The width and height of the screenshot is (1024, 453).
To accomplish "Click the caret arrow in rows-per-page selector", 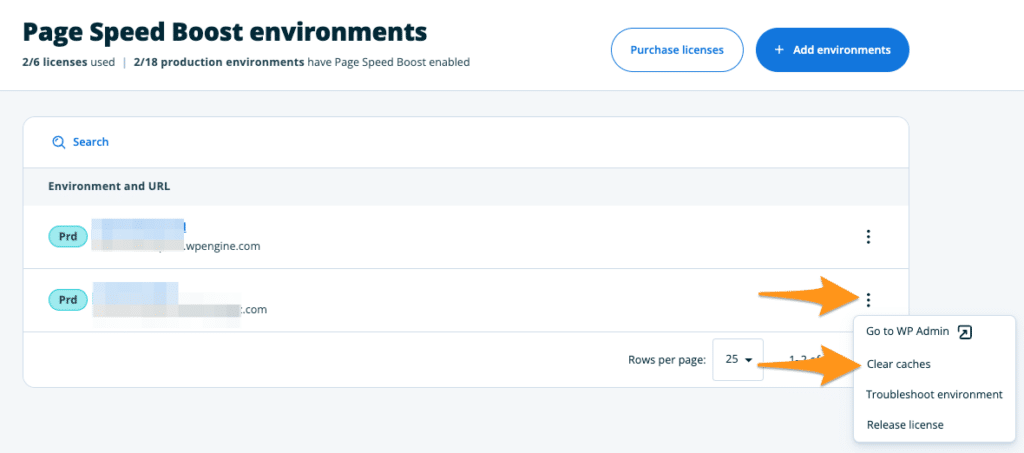I will click(748, 360).
